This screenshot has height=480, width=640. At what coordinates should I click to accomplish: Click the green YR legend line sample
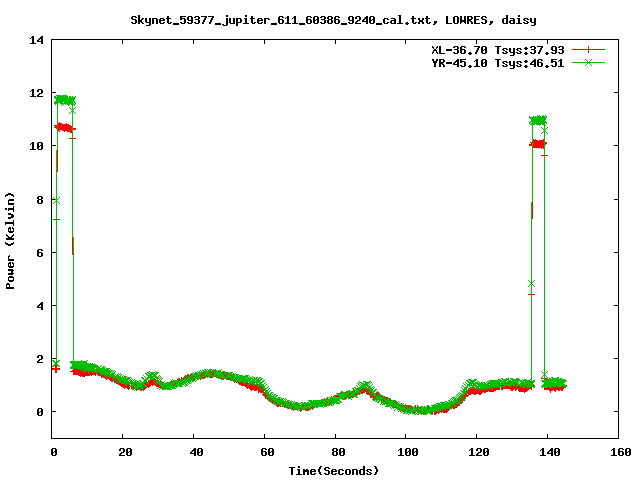[x=588, y=62]
